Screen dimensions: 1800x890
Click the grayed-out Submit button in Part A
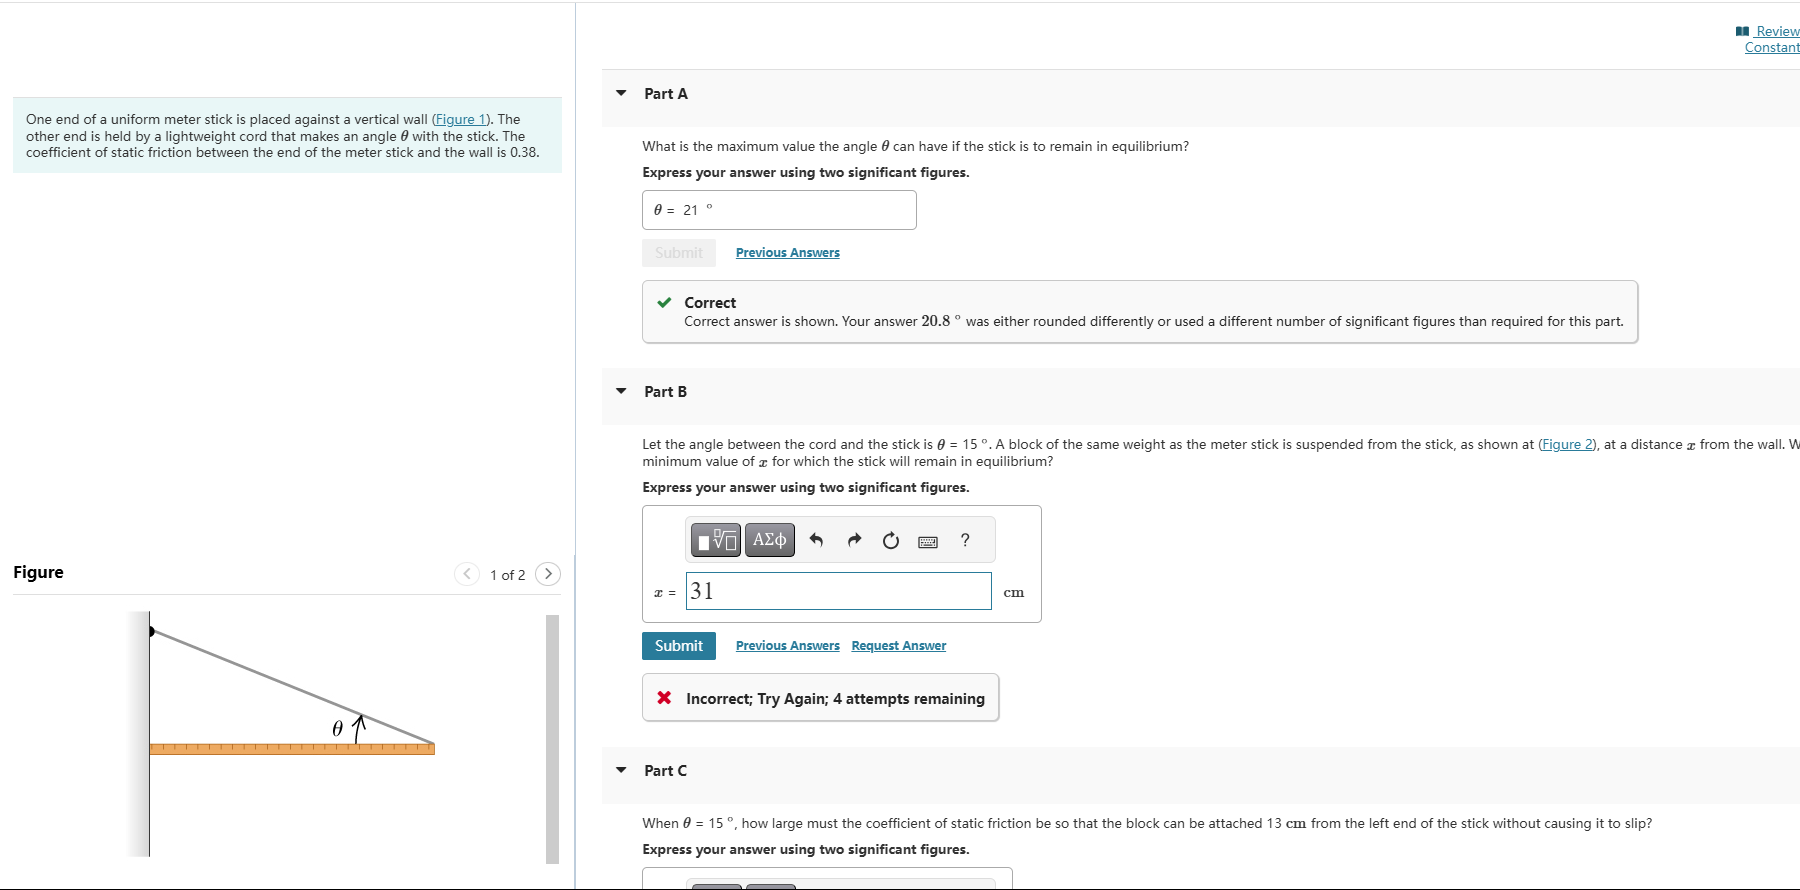pos(679,253)
